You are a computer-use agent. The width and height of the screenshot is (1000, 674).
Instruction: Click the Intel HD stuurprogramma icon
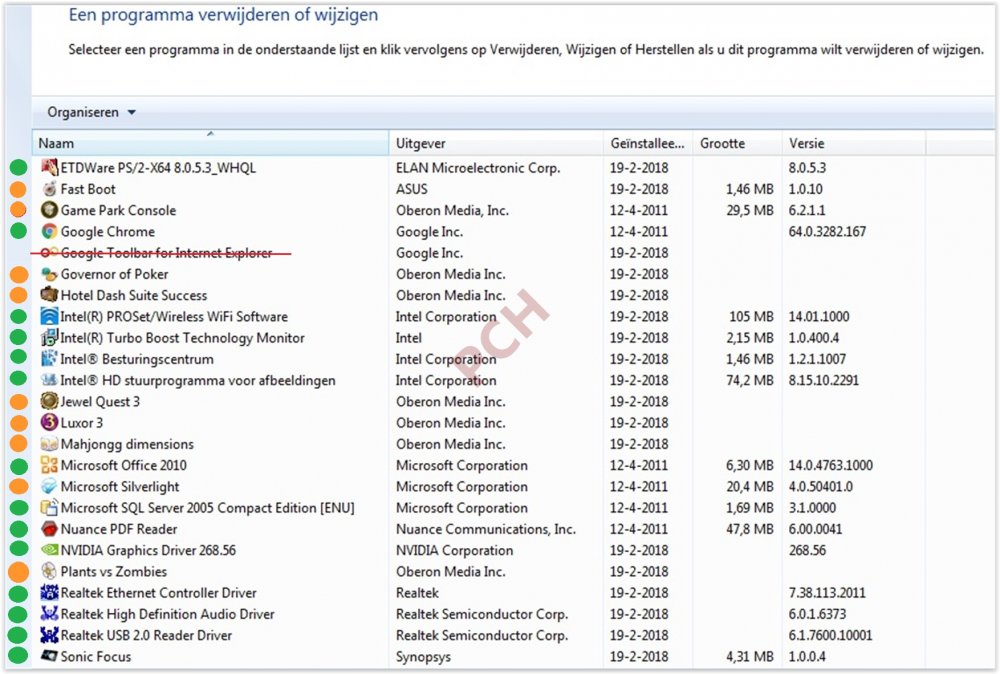point(49,380)
